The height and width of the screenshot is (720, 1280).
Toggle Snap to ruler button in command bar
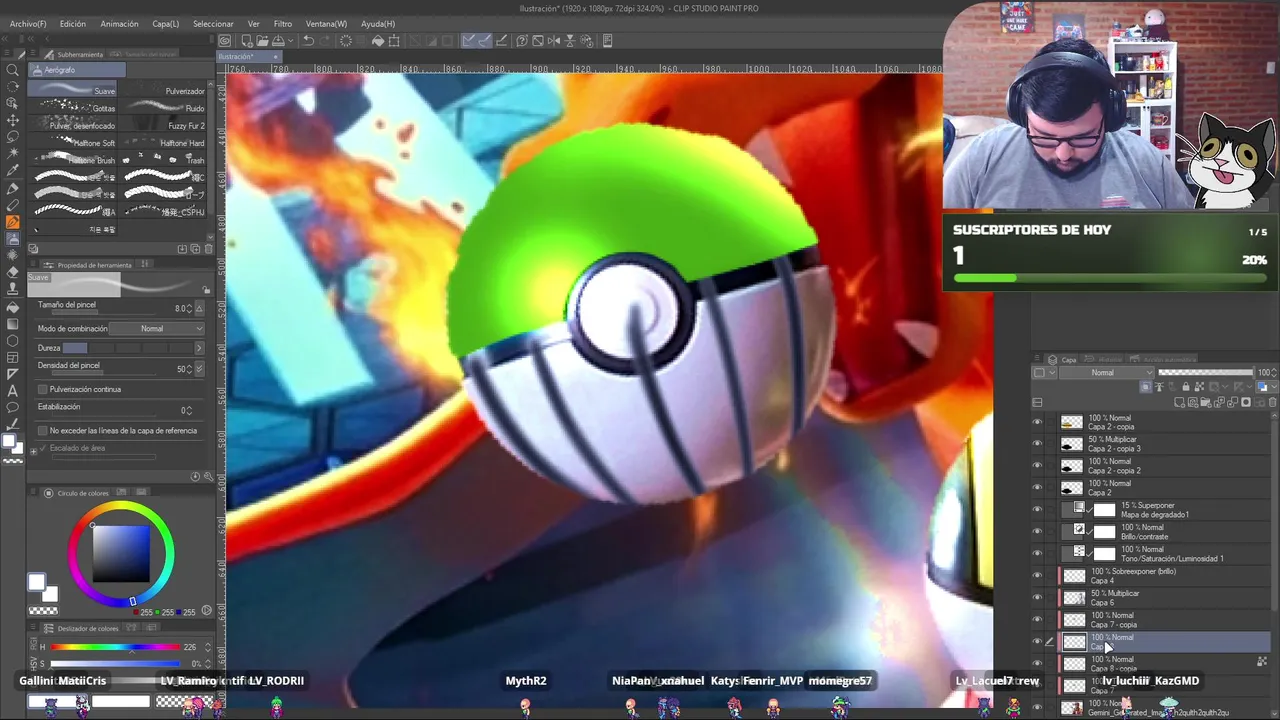[x=467, y=41]
